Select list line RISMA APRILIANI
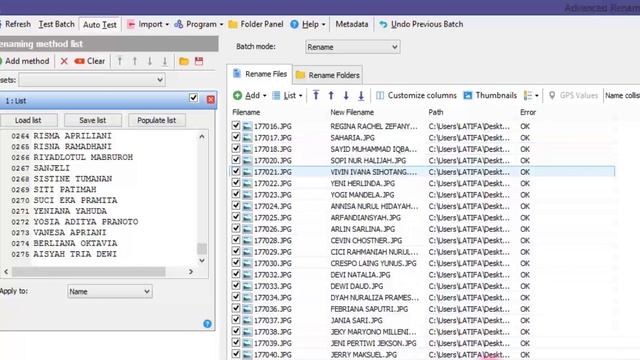The width and height of the screenshot is (640, 360). (x=72, y=136)
